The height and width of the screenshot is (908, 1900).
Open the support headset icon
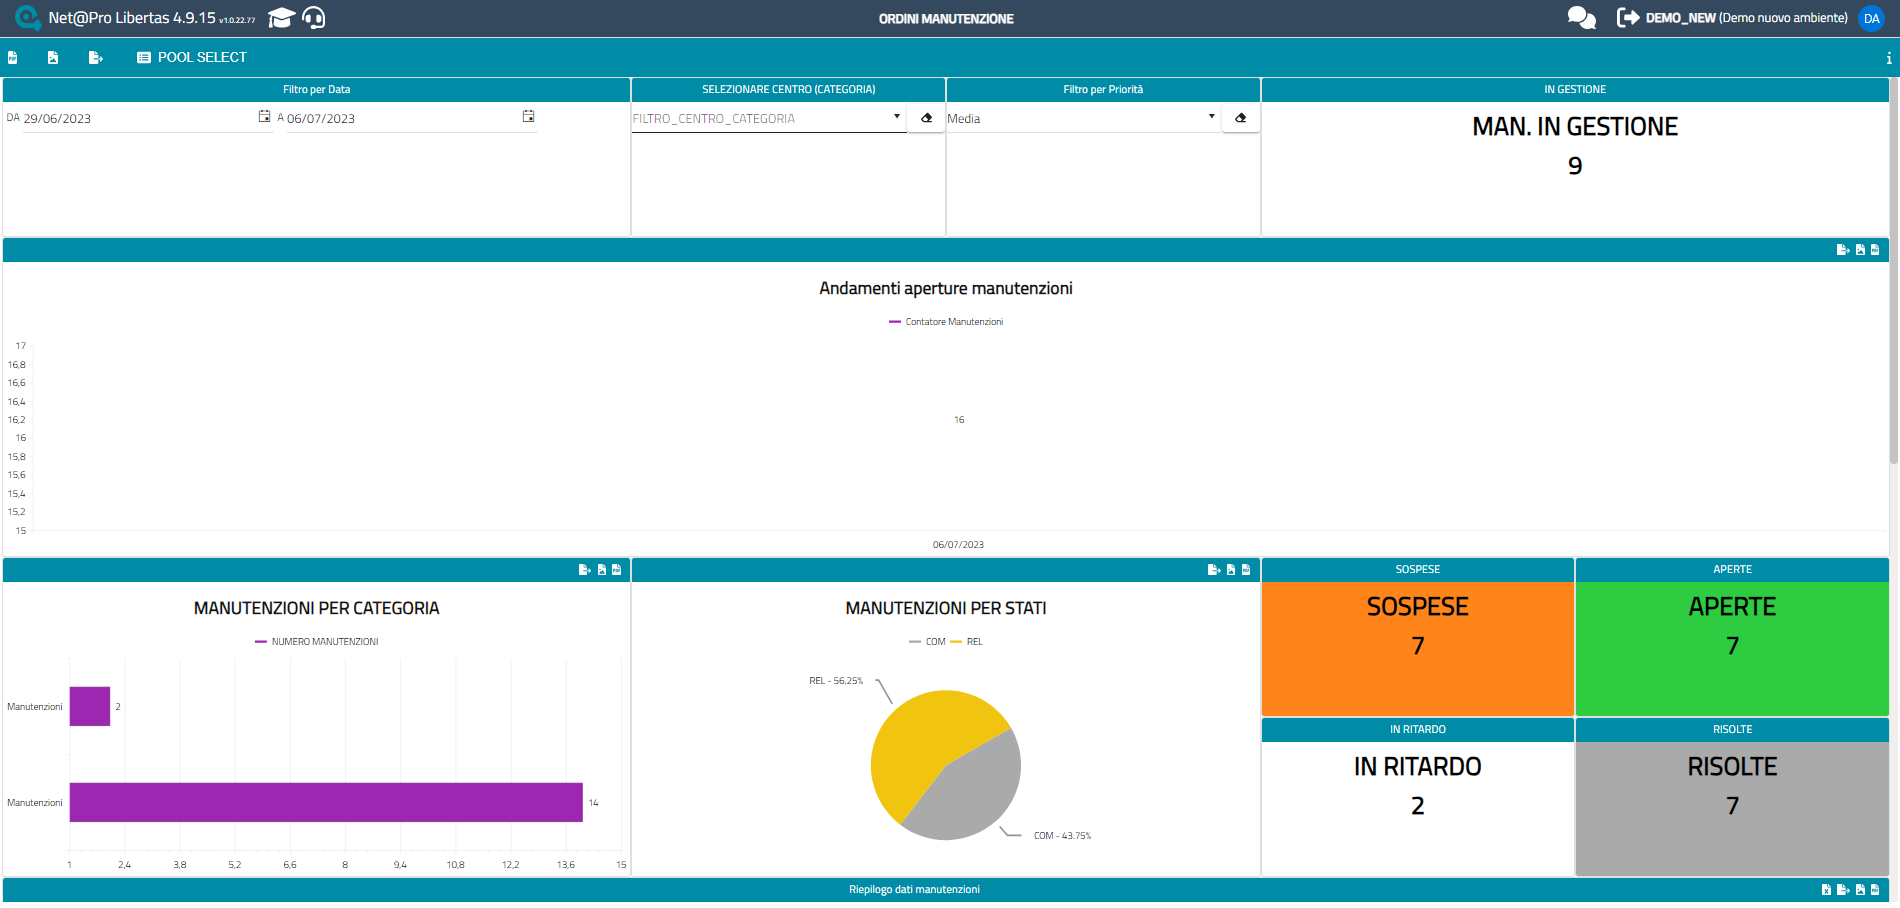313,18
